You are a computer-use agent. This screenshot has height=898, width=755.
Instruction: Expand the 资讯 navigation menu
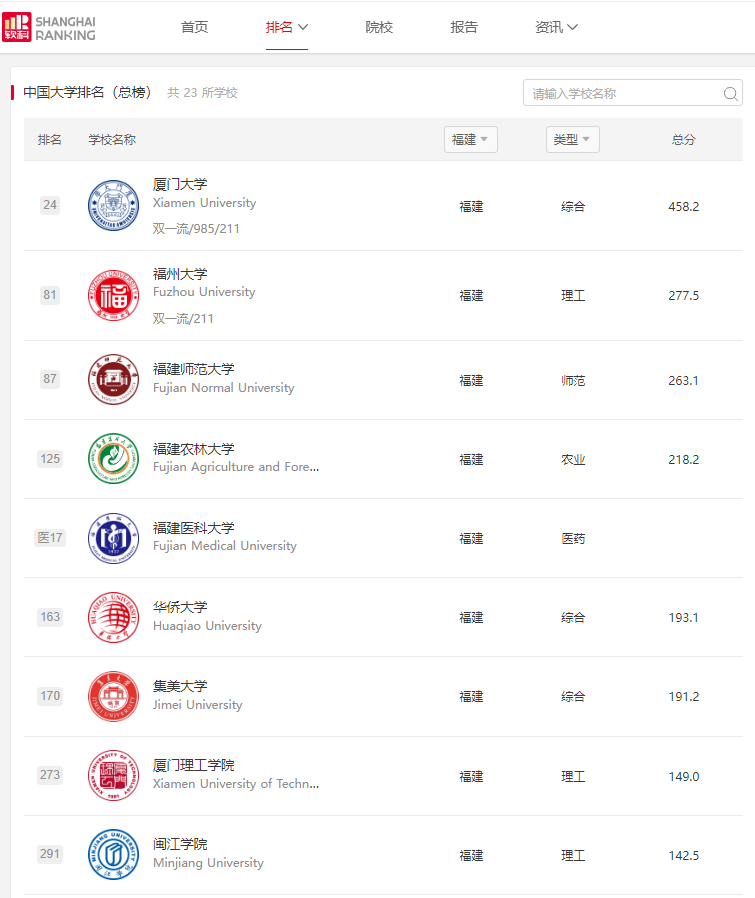(557, 27)
